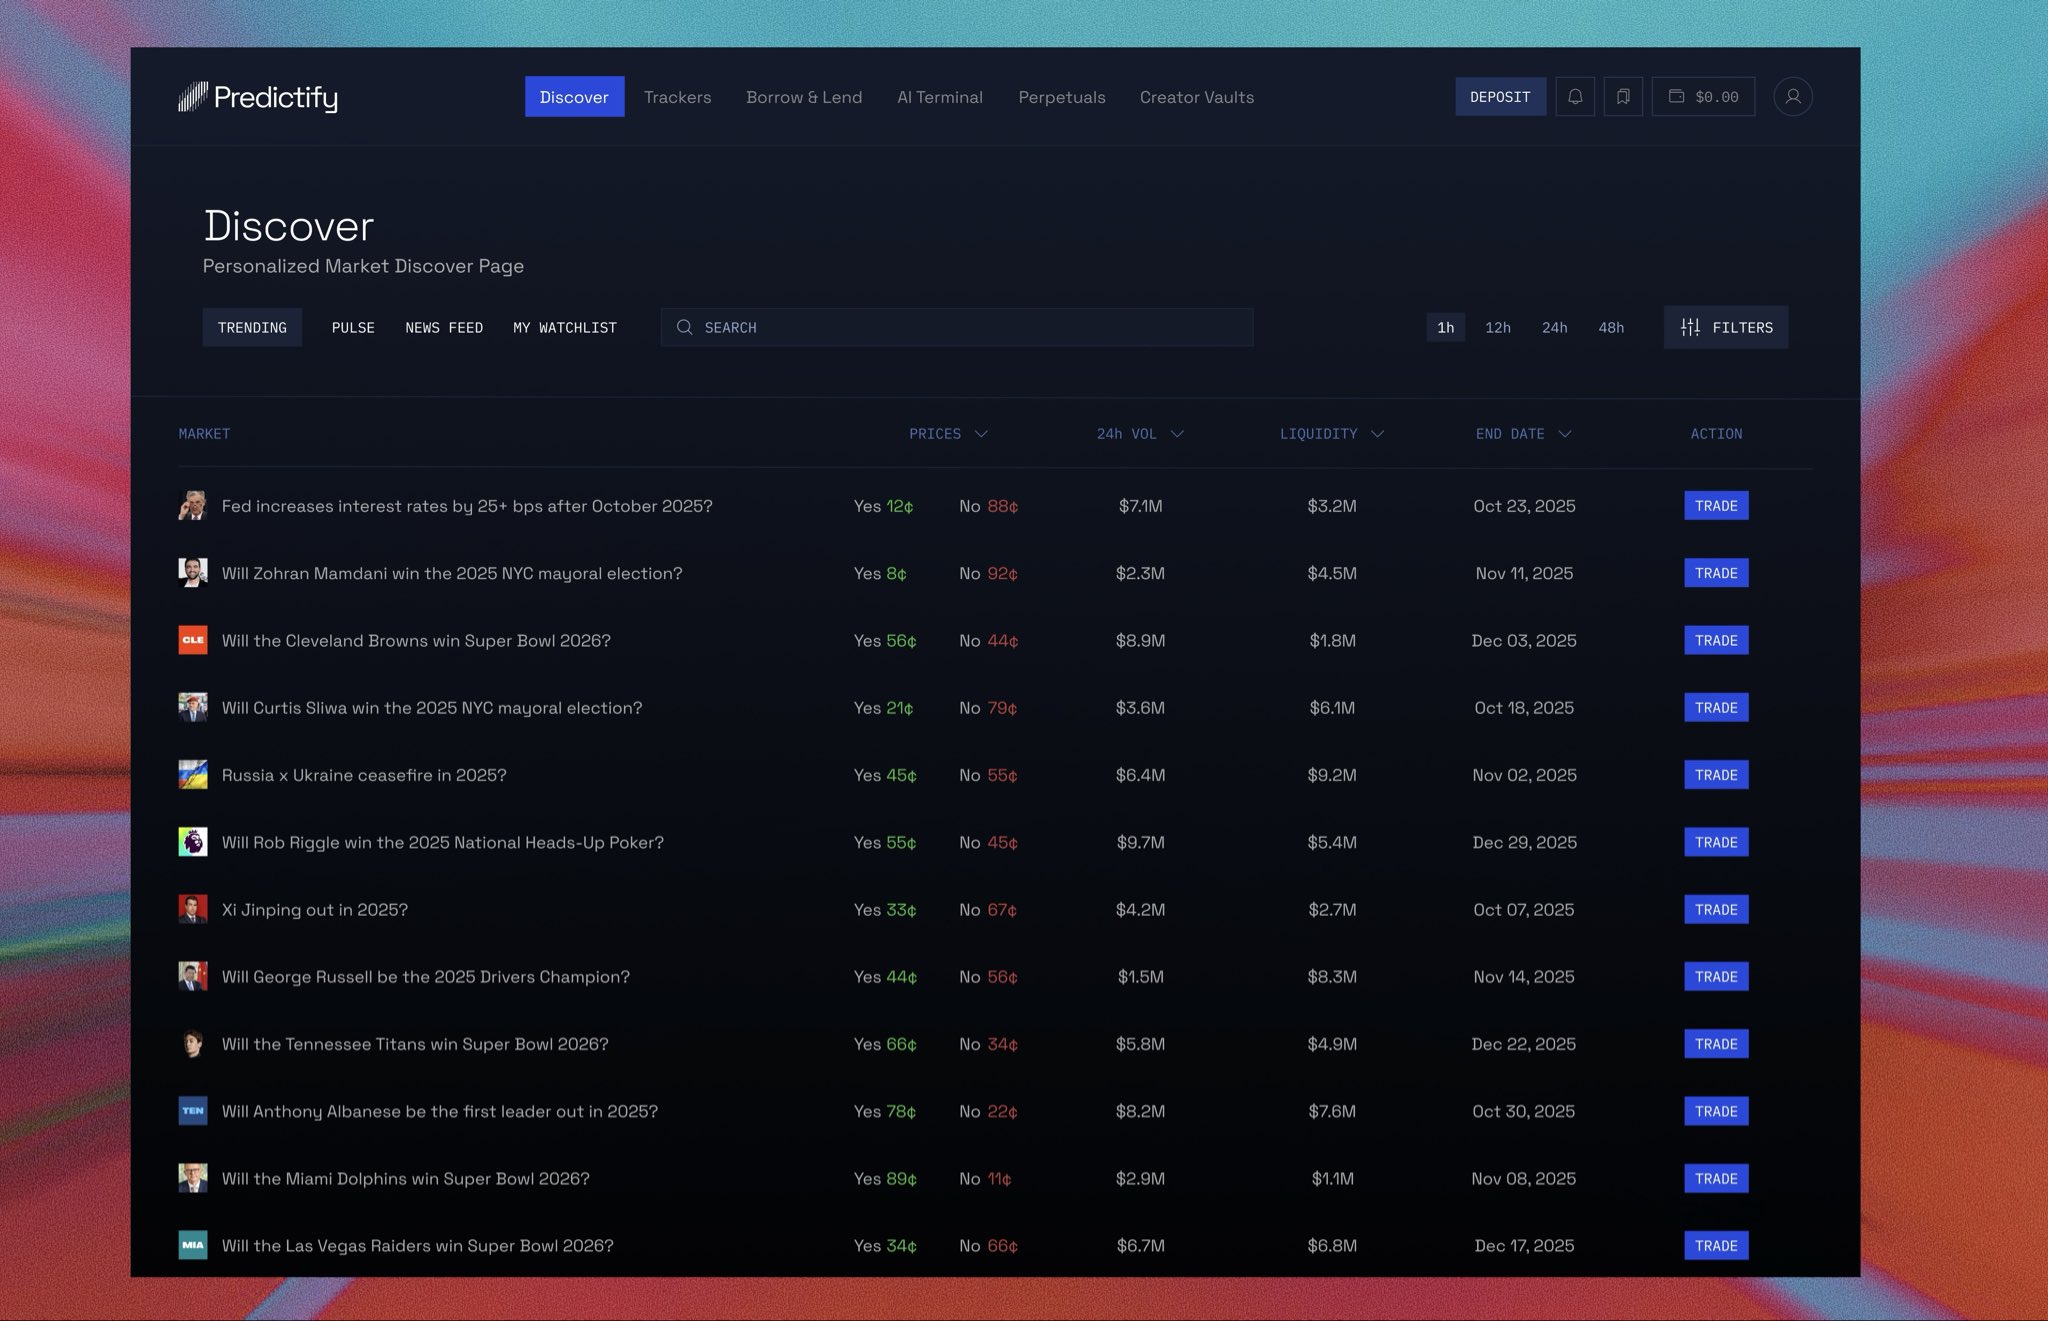Screen dimensions: 2048x1321
Task: Click the Cleveland Browns team logo
Action: (193, 640)
